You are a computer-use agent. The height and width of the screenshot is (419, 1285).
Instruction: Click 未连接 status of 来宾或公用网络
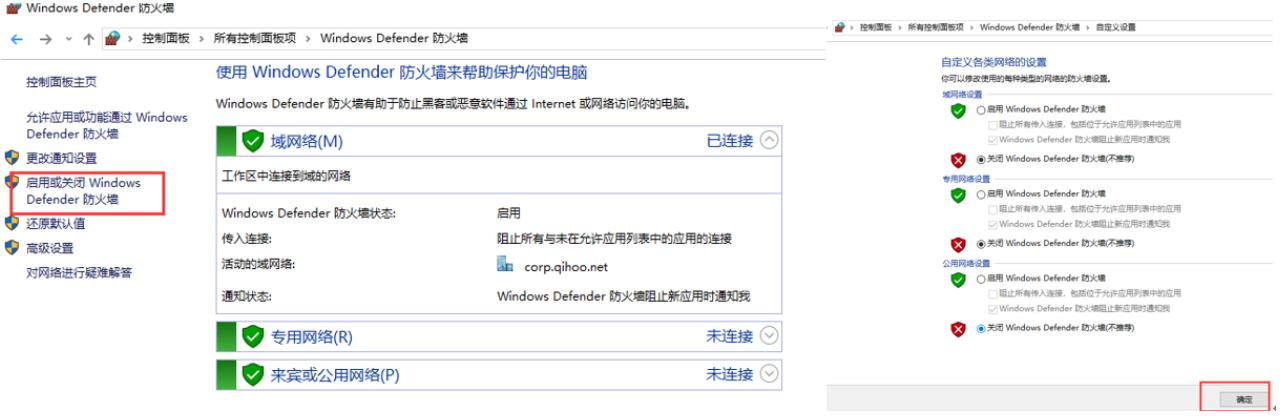coord(730,375)
